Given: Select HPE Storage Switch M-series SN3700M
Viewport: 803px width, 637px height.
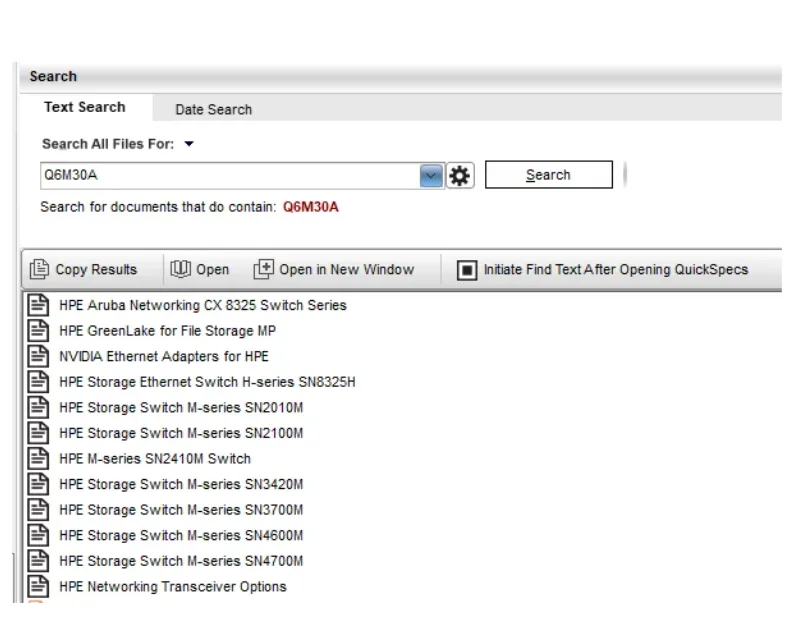Looking at the screenshot, I should [181, 510].
